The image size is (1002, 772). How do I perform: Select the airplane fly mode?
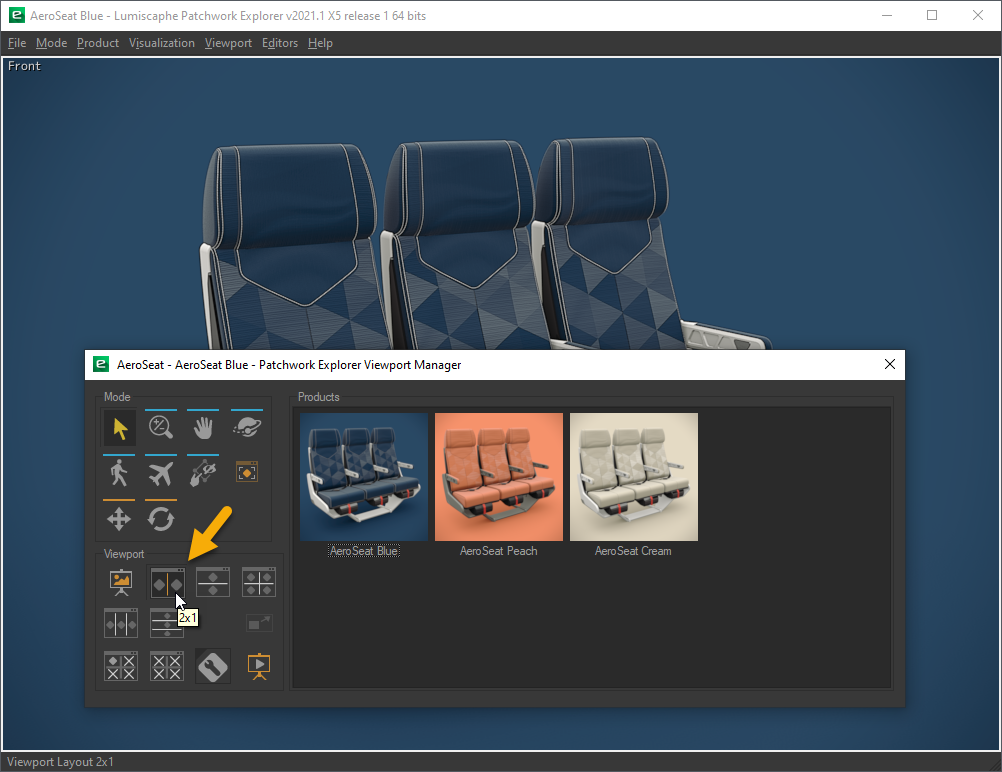pos(161,473)
